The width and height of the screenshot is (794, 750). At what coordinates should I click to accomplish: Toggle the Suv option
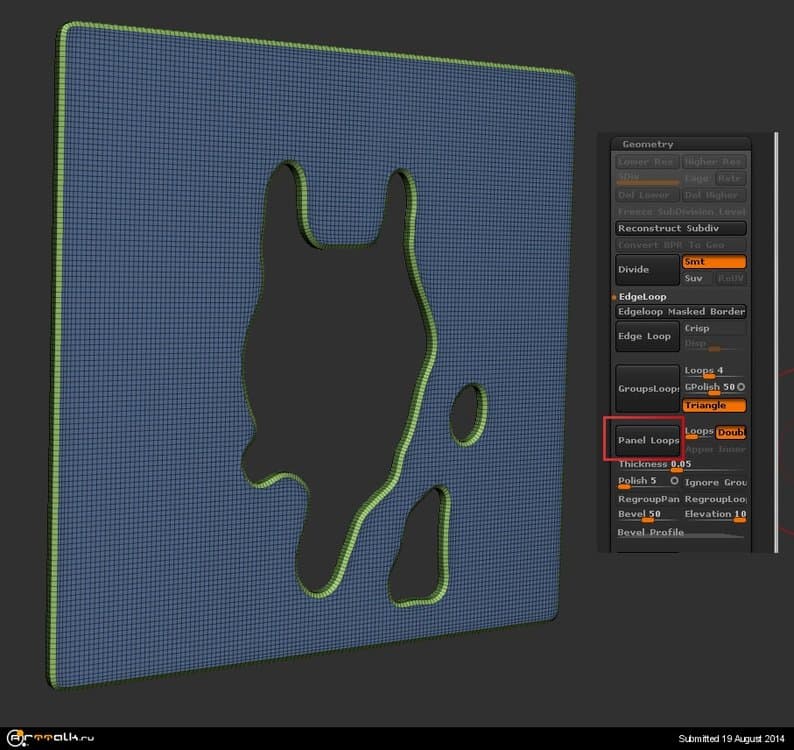(697, 278)
